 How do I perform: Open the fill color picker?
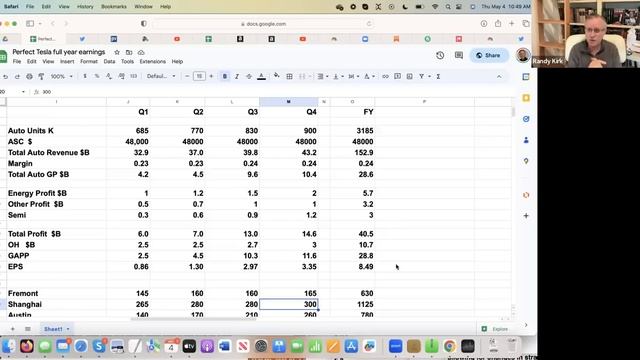[277, 76]
